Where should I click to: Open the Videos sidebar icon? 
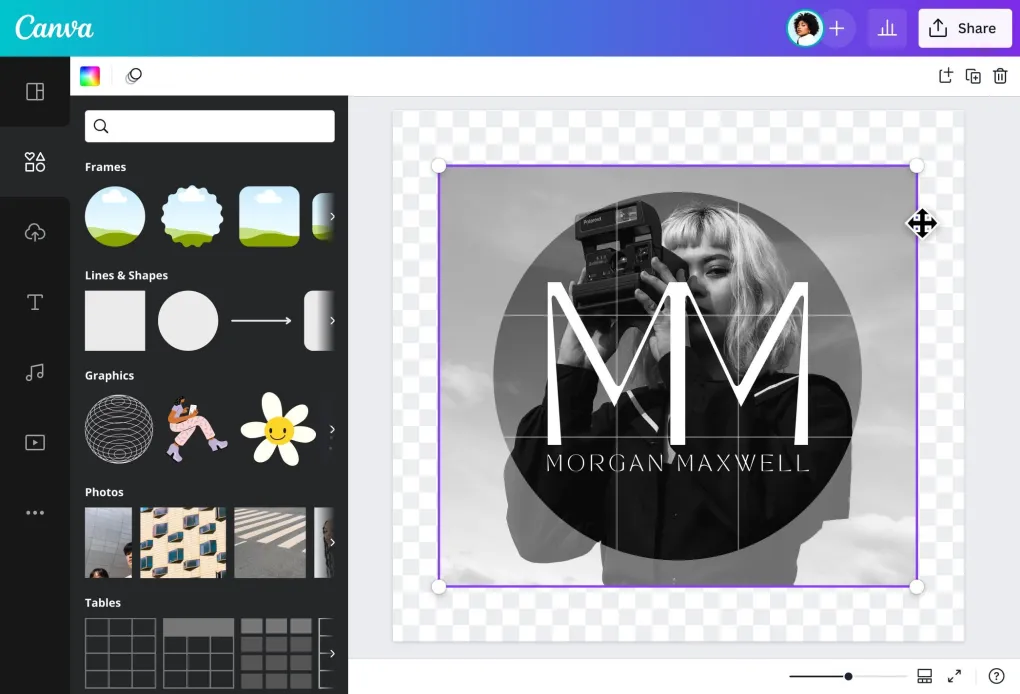(35, 443)
